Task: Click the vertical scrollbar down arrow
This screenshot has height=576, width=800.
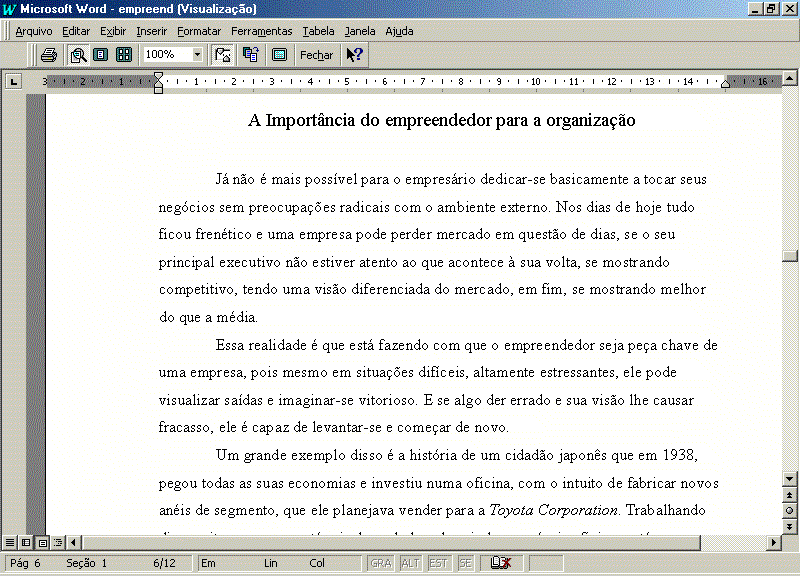Action: pyautogui.click(x=790, y=479)
